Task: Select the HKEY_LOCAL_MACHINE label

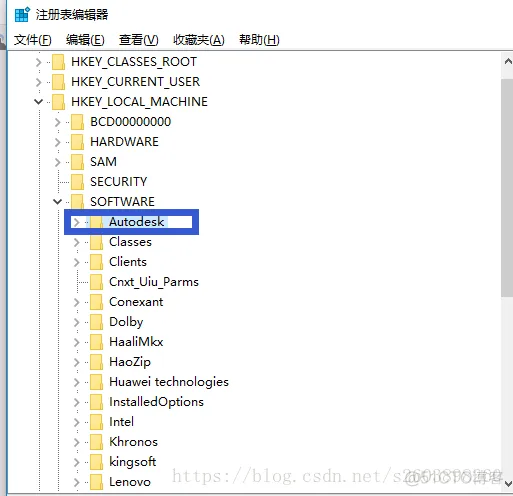Action: pyautogui.click(x=139, y=102)
